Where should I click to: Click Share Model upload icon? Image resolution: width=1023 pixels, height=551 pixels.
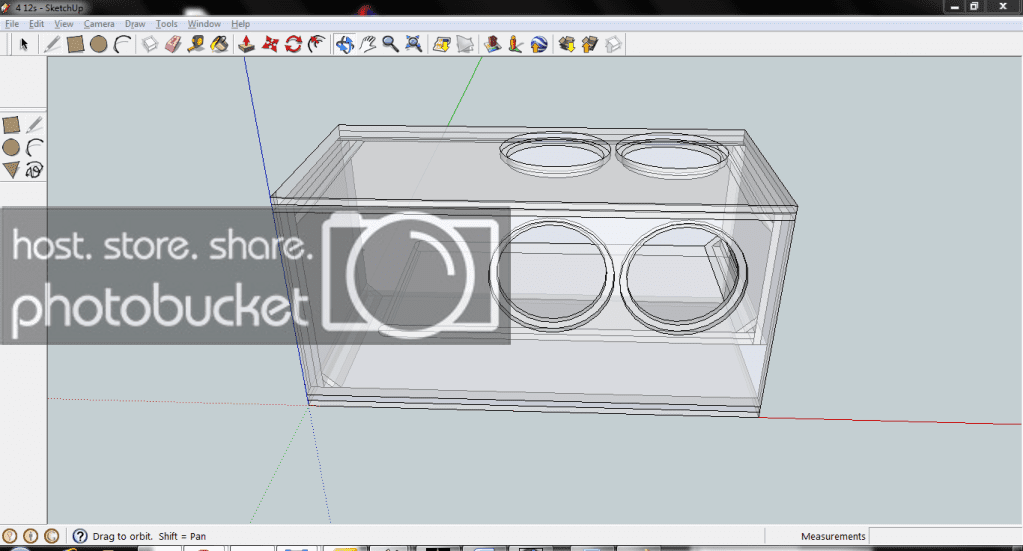point(590,44)
